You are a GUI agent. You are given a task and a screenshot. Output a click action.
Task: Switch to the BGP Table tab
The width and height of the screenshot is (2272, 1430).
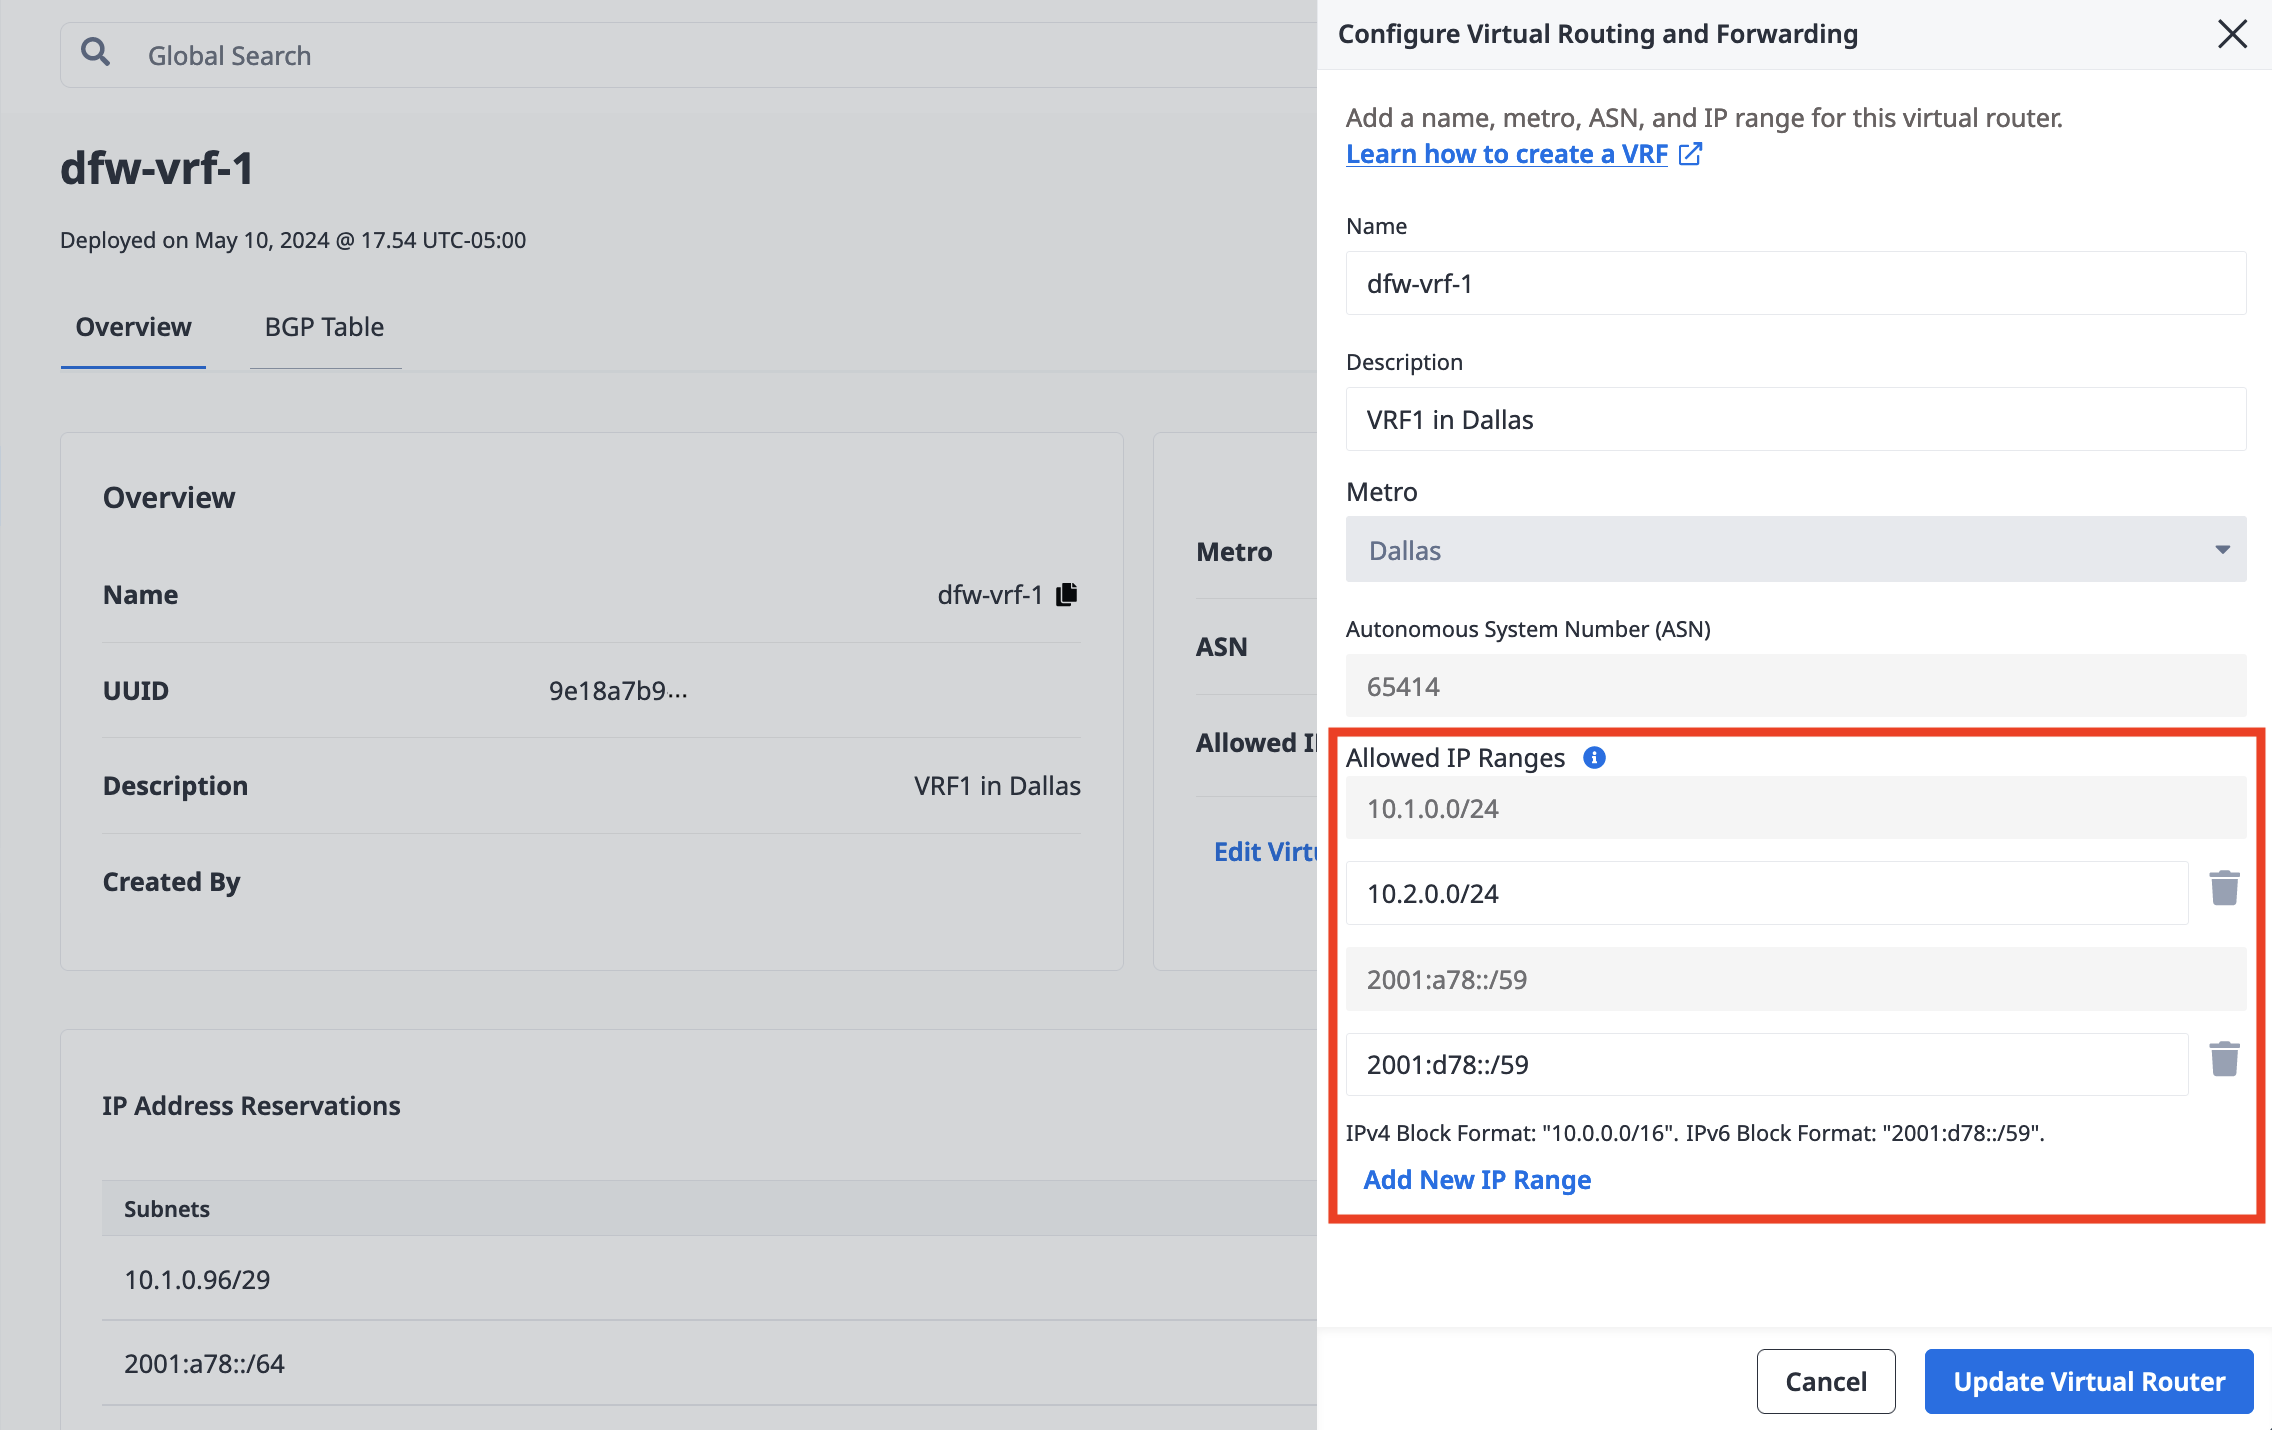click(x=324, y=327)
